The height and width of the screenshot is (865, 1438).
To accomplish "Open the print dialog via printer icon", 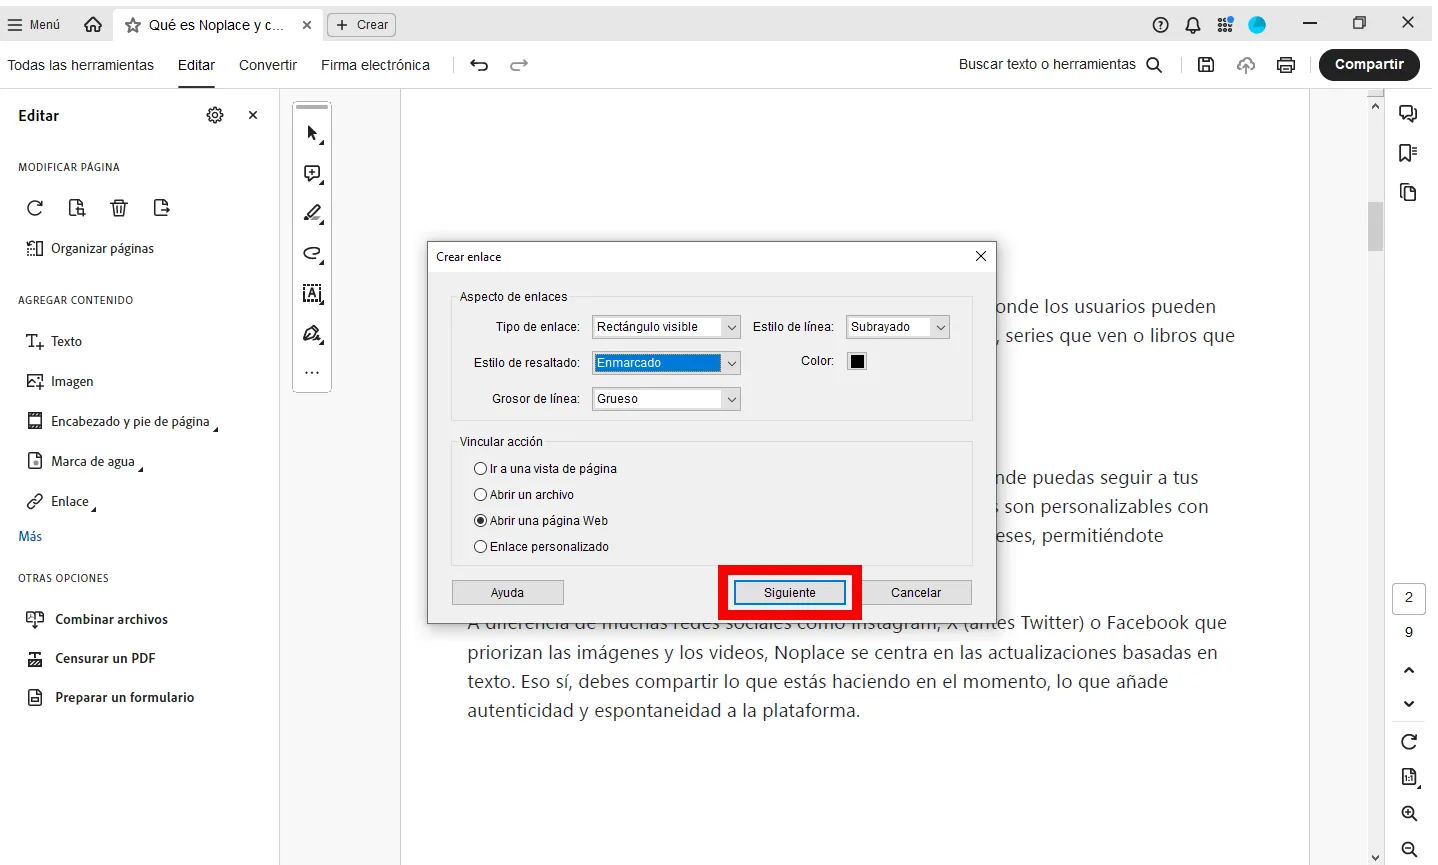I will pyautogui.click(x=1286, y=65).
